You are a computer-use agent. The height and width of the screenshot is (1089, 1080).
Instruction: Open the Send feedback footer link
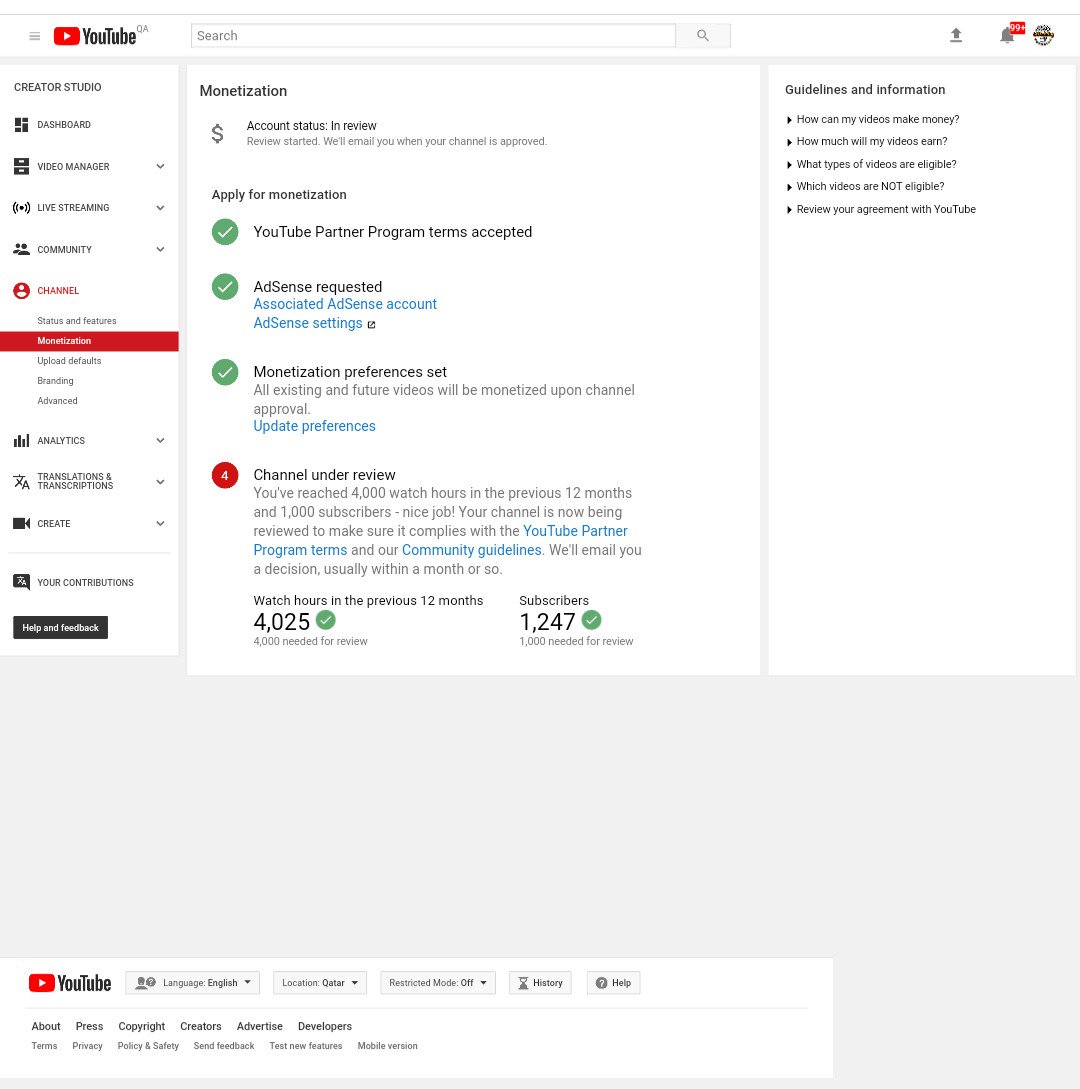[x=224, y=1046]
